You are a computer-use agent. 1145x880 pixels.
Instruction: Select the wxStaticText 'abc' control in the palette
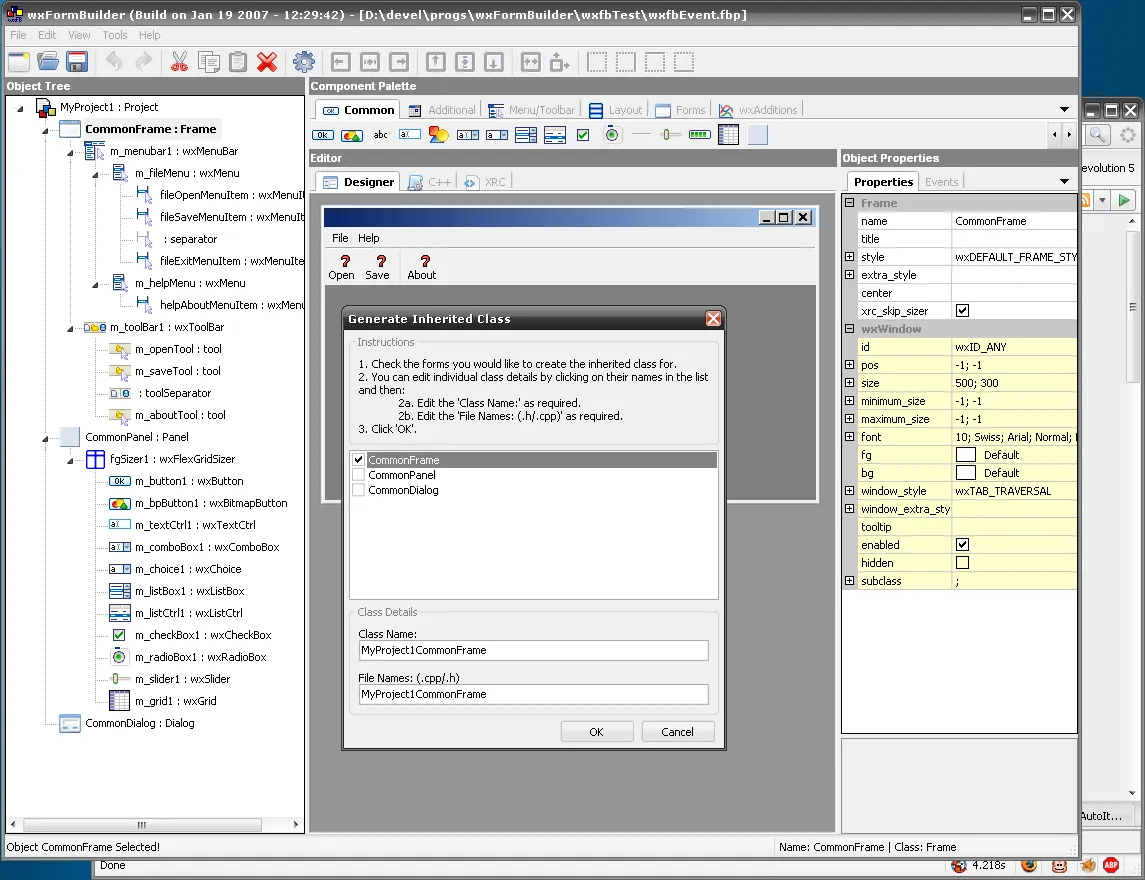click(x=380, y=134)
